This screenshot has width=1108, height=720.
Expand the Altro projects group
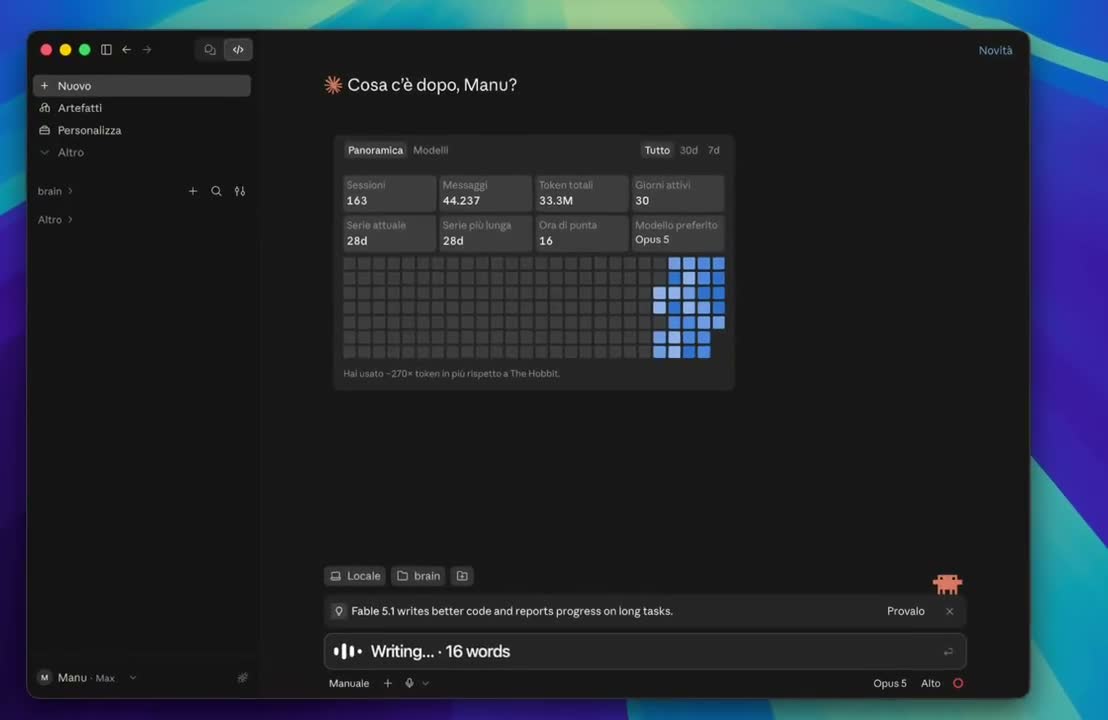pos(55,220)
